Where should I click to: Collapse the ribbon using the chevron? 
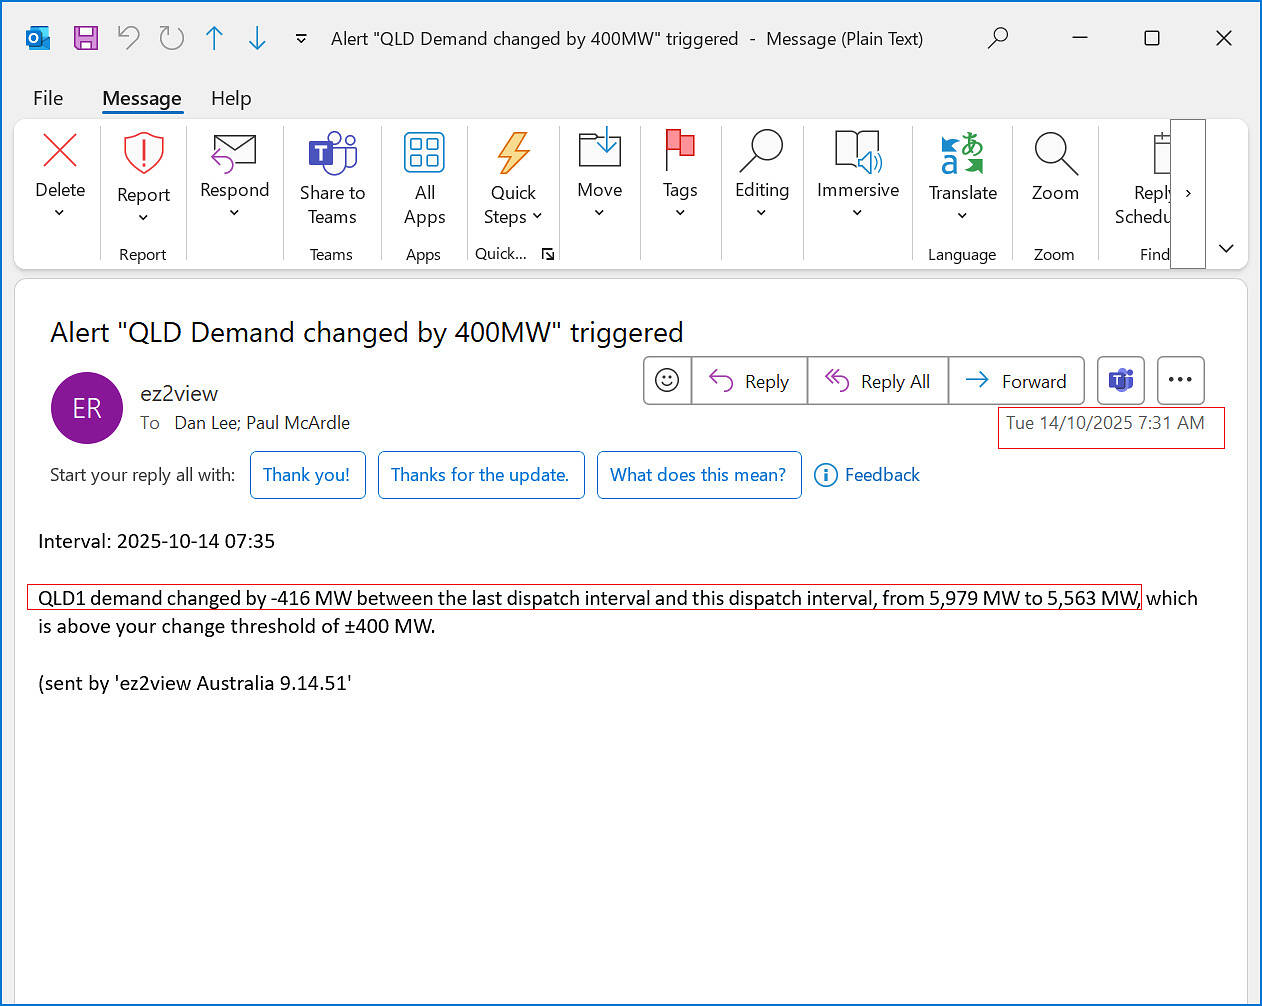(1226, 248)
